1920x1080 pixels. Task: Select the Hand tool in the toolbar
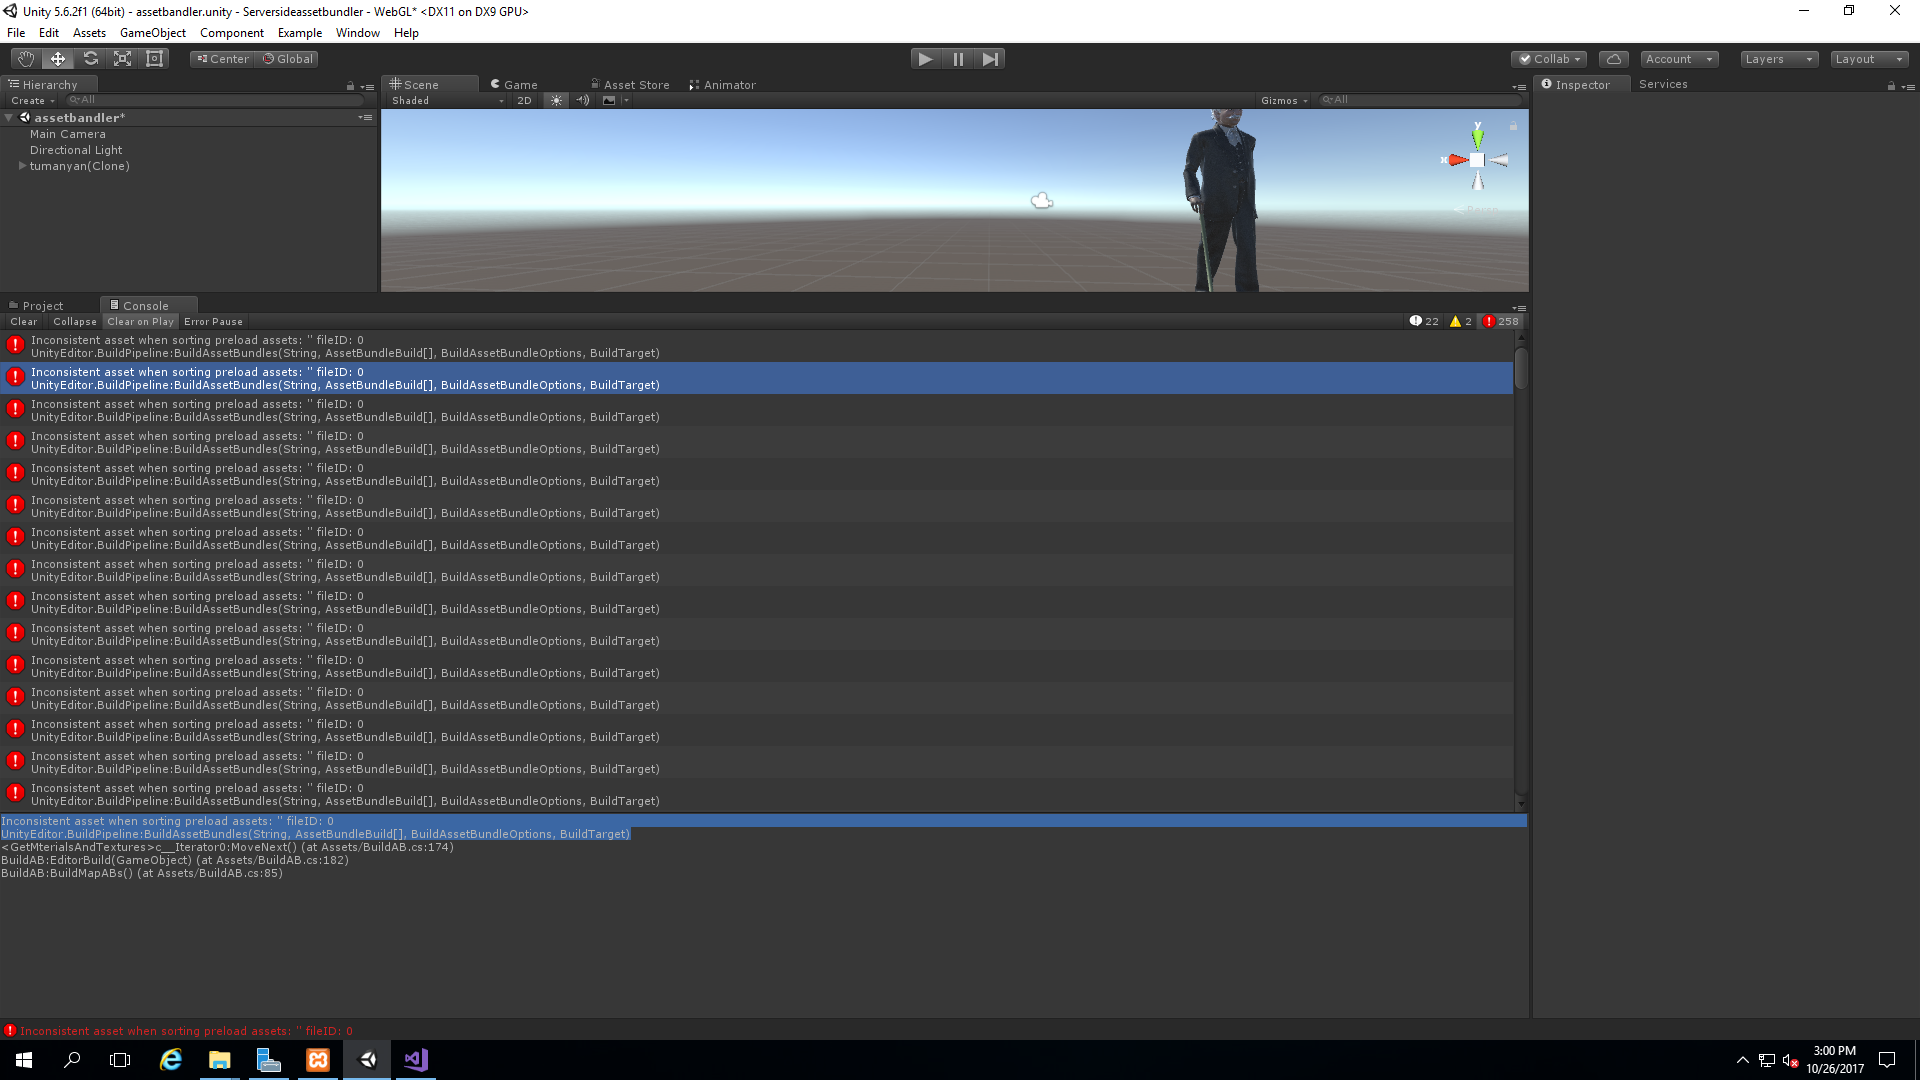pos(24,58)
